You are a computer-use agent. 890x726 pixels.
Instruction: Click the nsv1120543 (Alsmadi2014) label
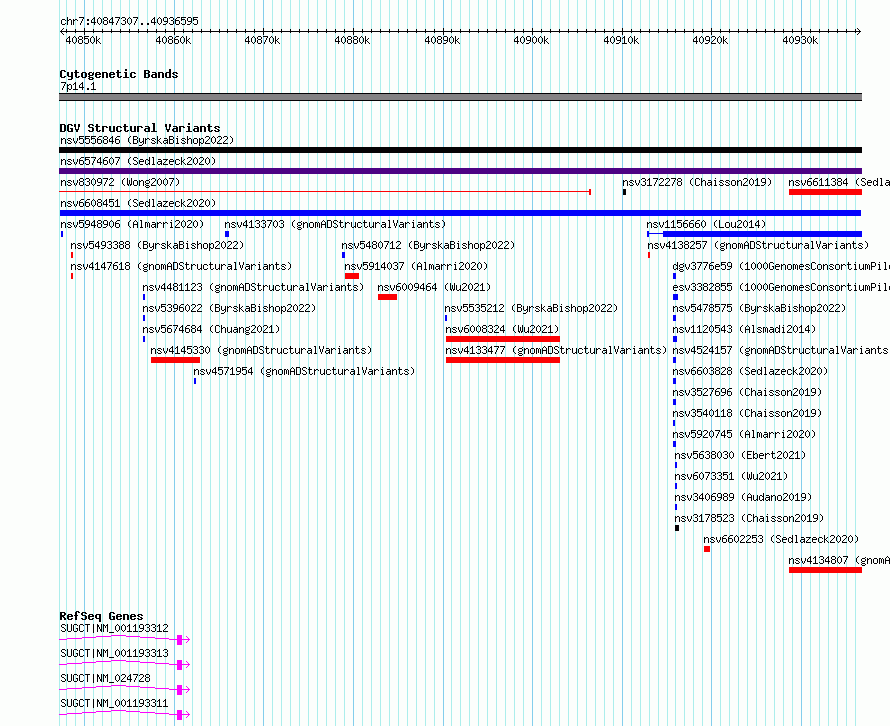(x=744, y=329)
